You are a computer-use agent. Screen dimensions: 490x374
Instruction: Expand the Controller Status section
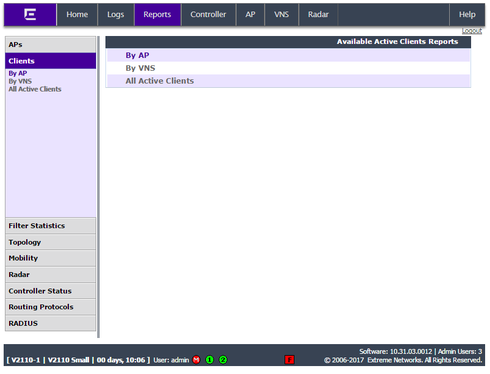pyautogui.click(x=50, y=291)
